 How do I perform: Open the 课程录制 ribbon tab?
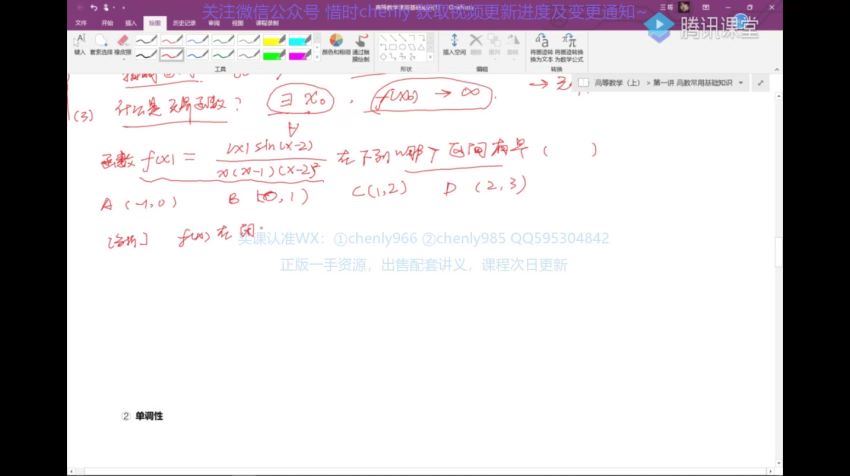coord(267,23)
